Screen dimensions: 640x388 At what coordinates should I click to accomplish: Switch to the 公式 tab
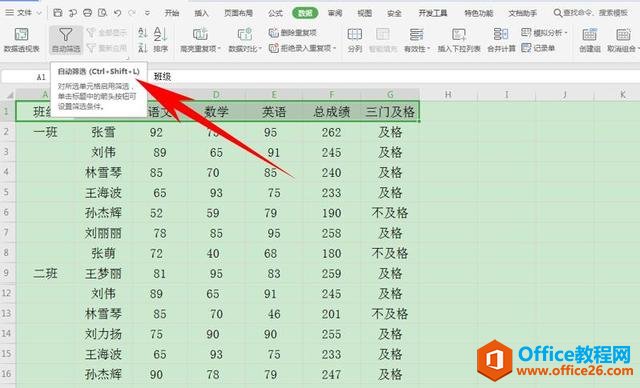click(276, 13)
